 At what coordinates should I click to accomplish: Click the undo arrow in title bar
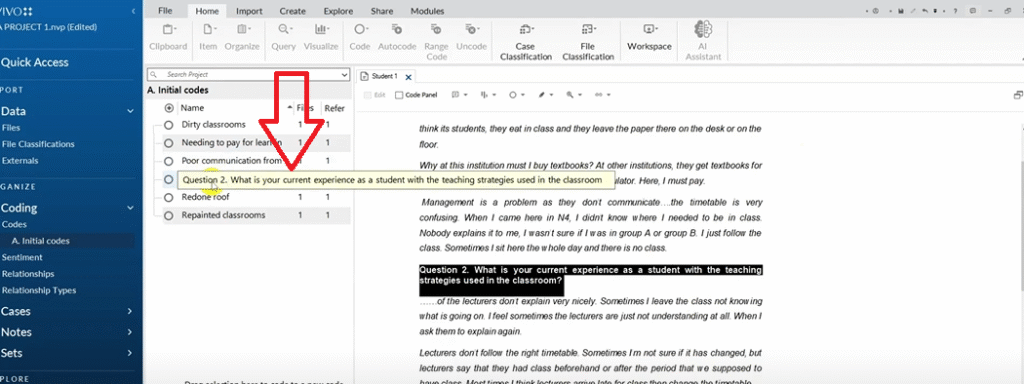[925, 11]
